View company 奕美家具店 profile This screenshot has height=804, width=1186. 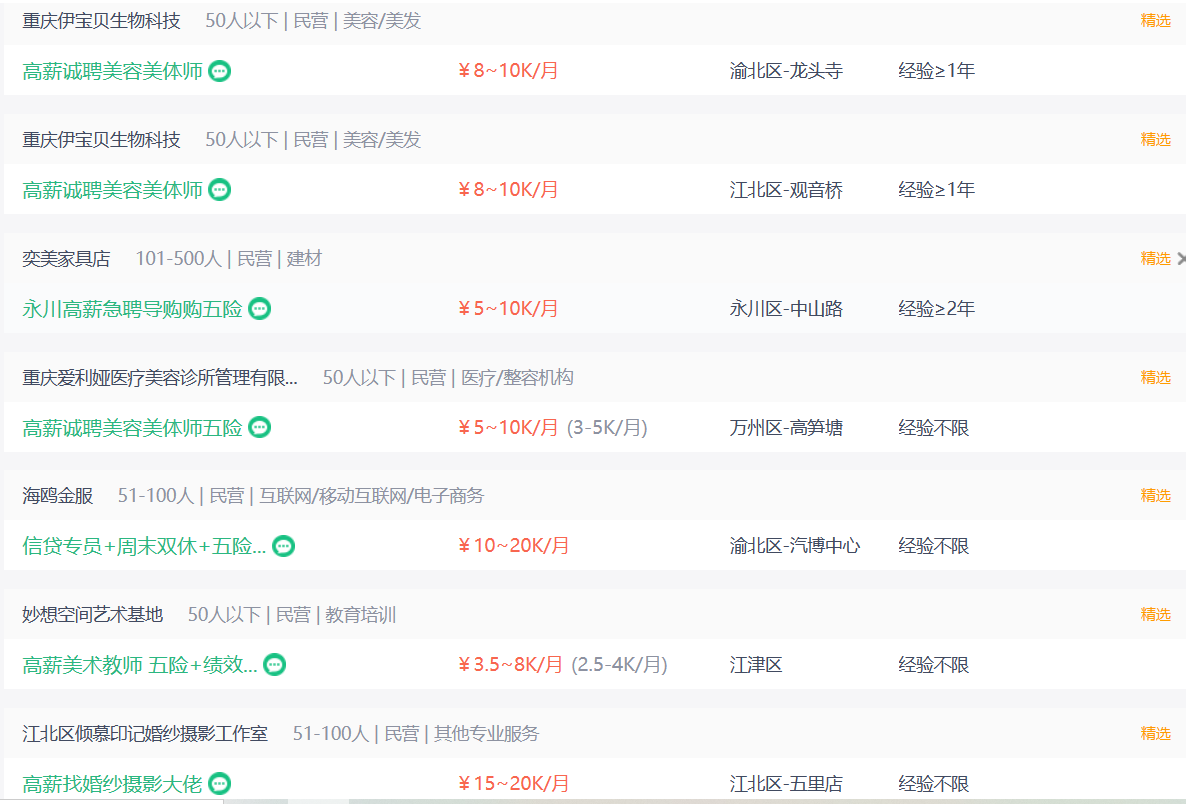[66, 259]
